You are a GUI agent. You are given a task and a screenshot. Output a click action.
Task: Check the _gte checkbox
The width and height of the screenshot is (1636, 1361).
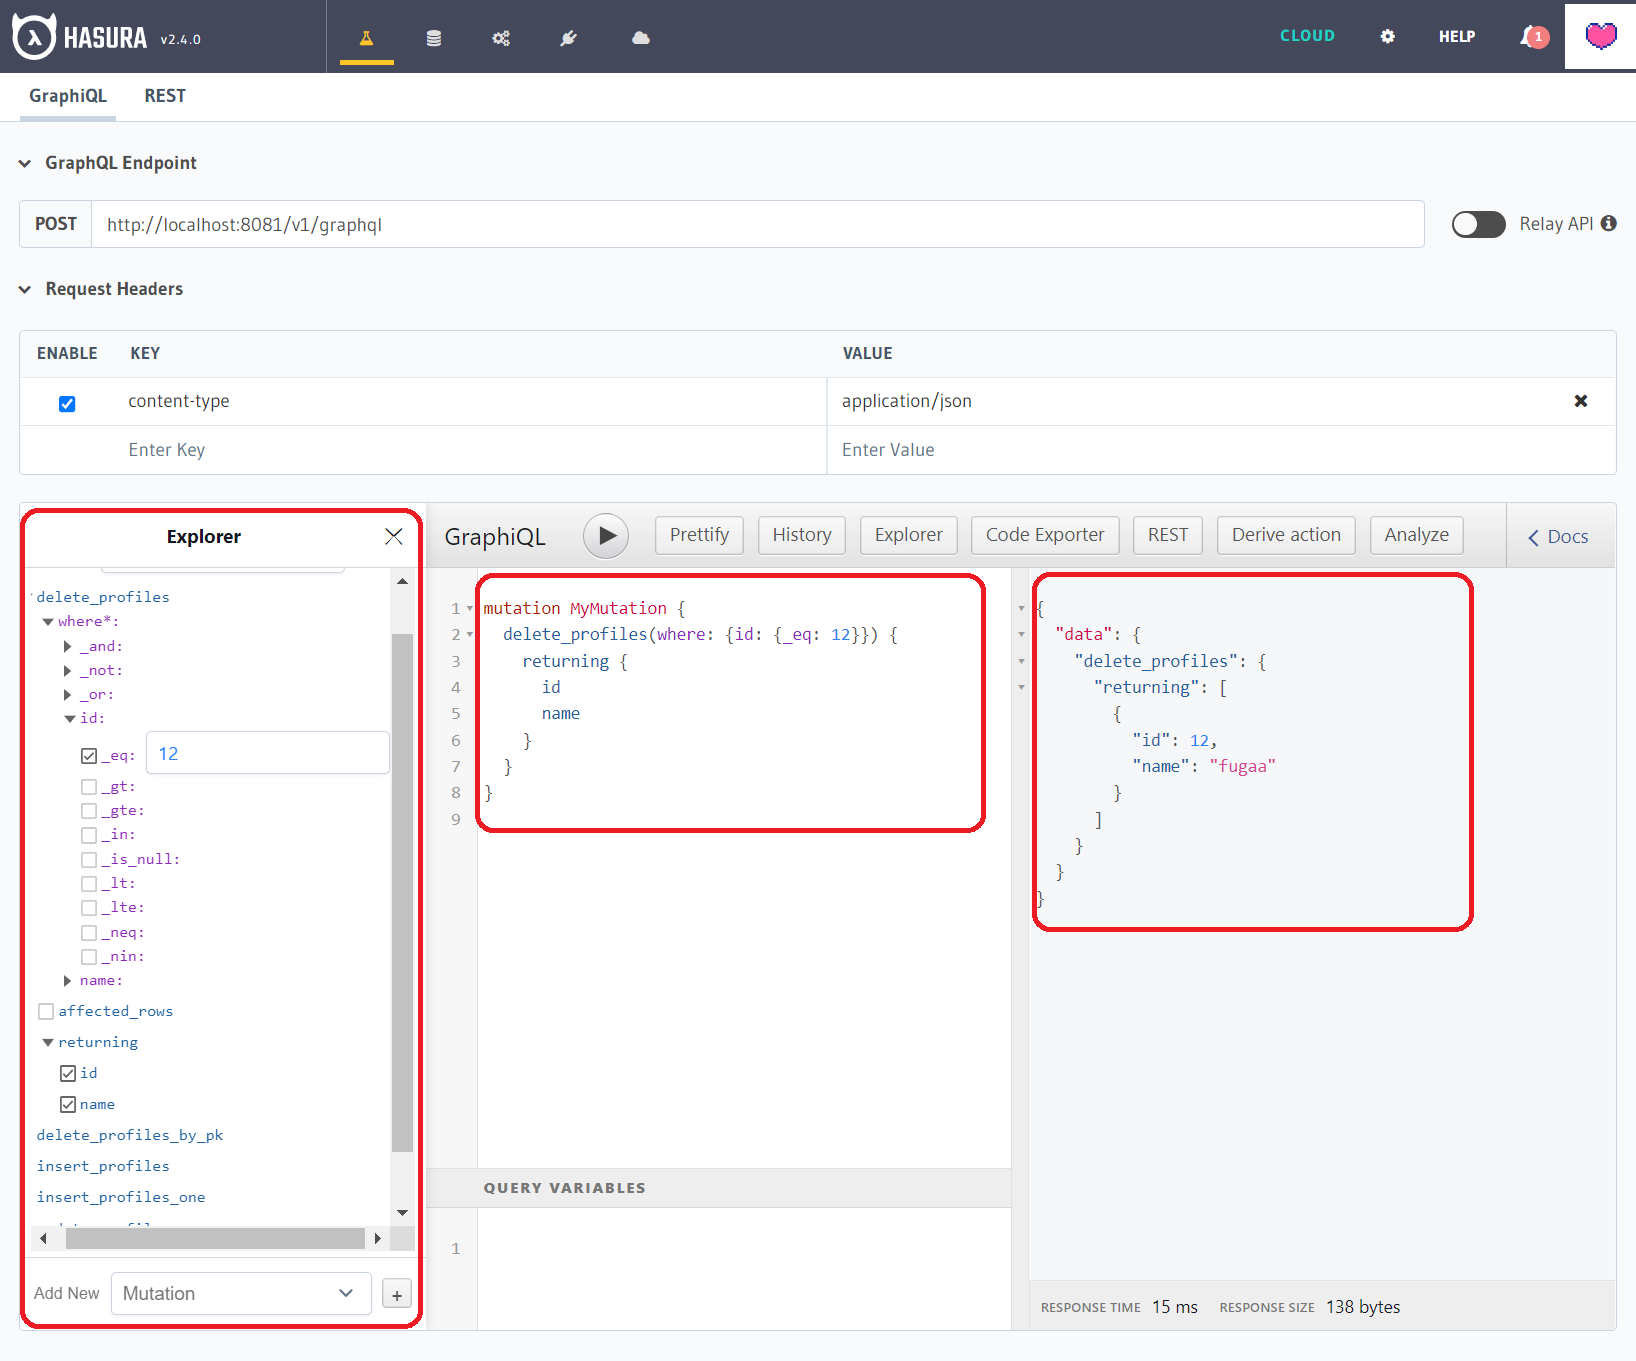89,811
